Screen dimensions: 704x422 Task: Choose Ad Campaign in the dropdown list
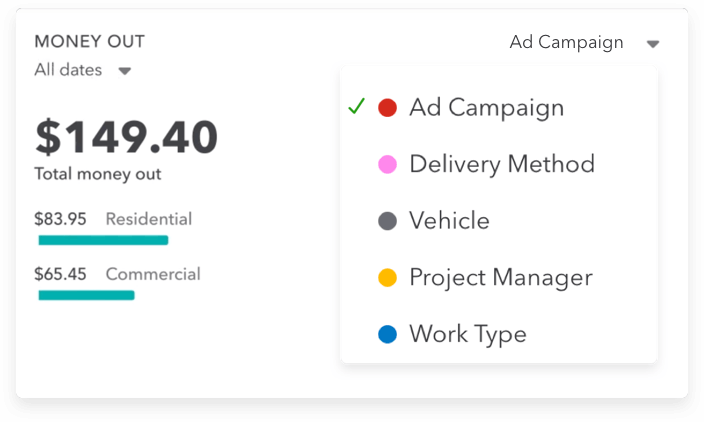[x=486, y=108]
